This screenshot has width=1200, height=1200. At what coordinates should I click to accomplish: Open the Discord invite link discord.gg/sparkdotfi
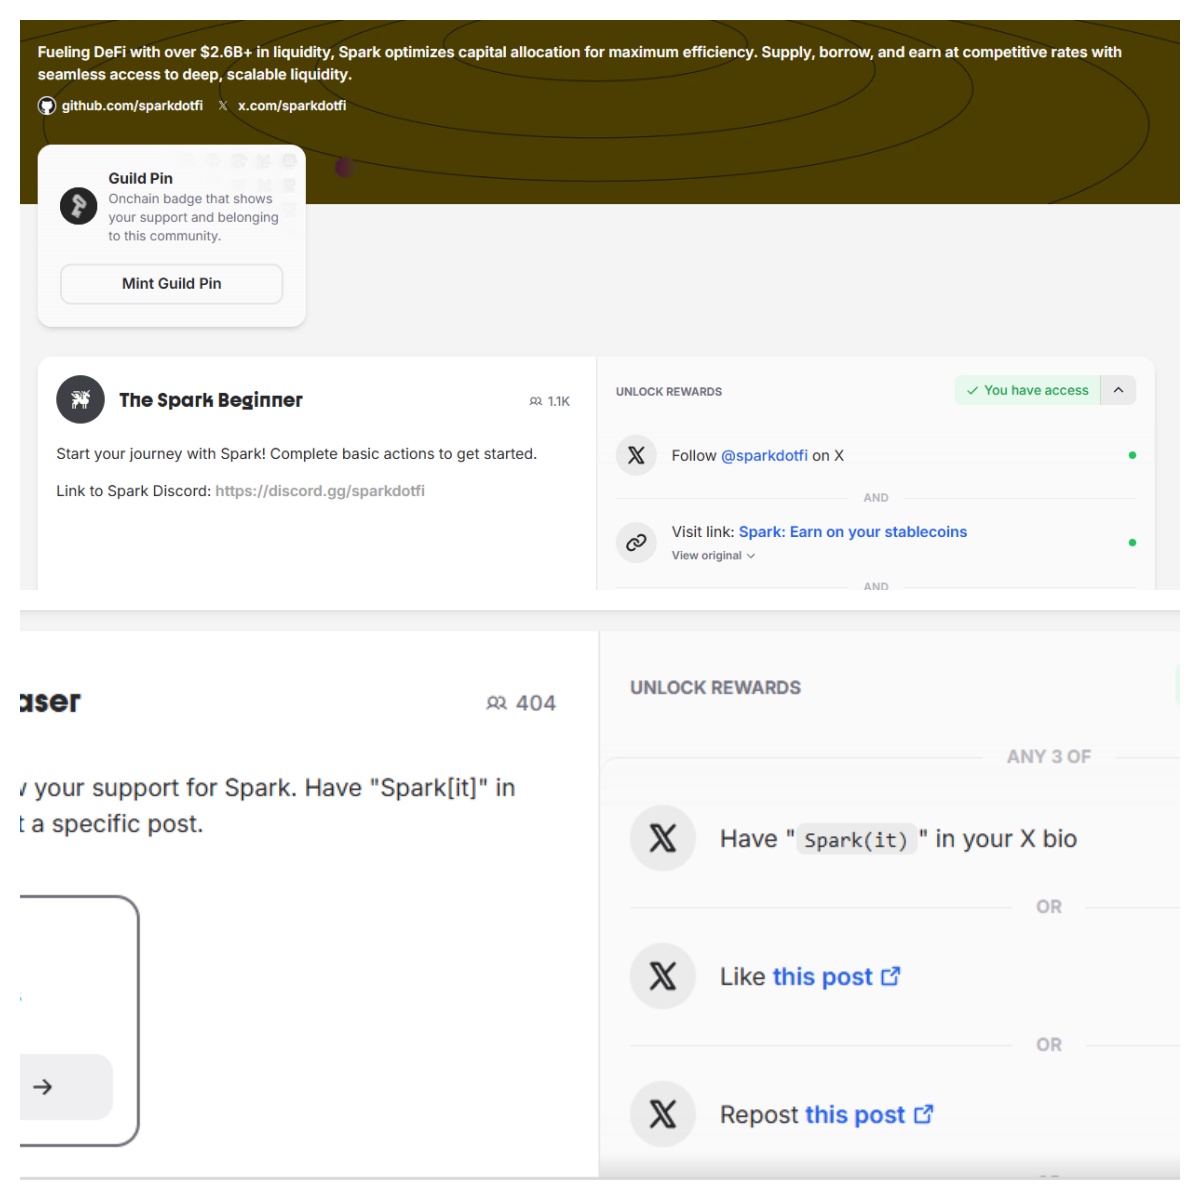320,491
